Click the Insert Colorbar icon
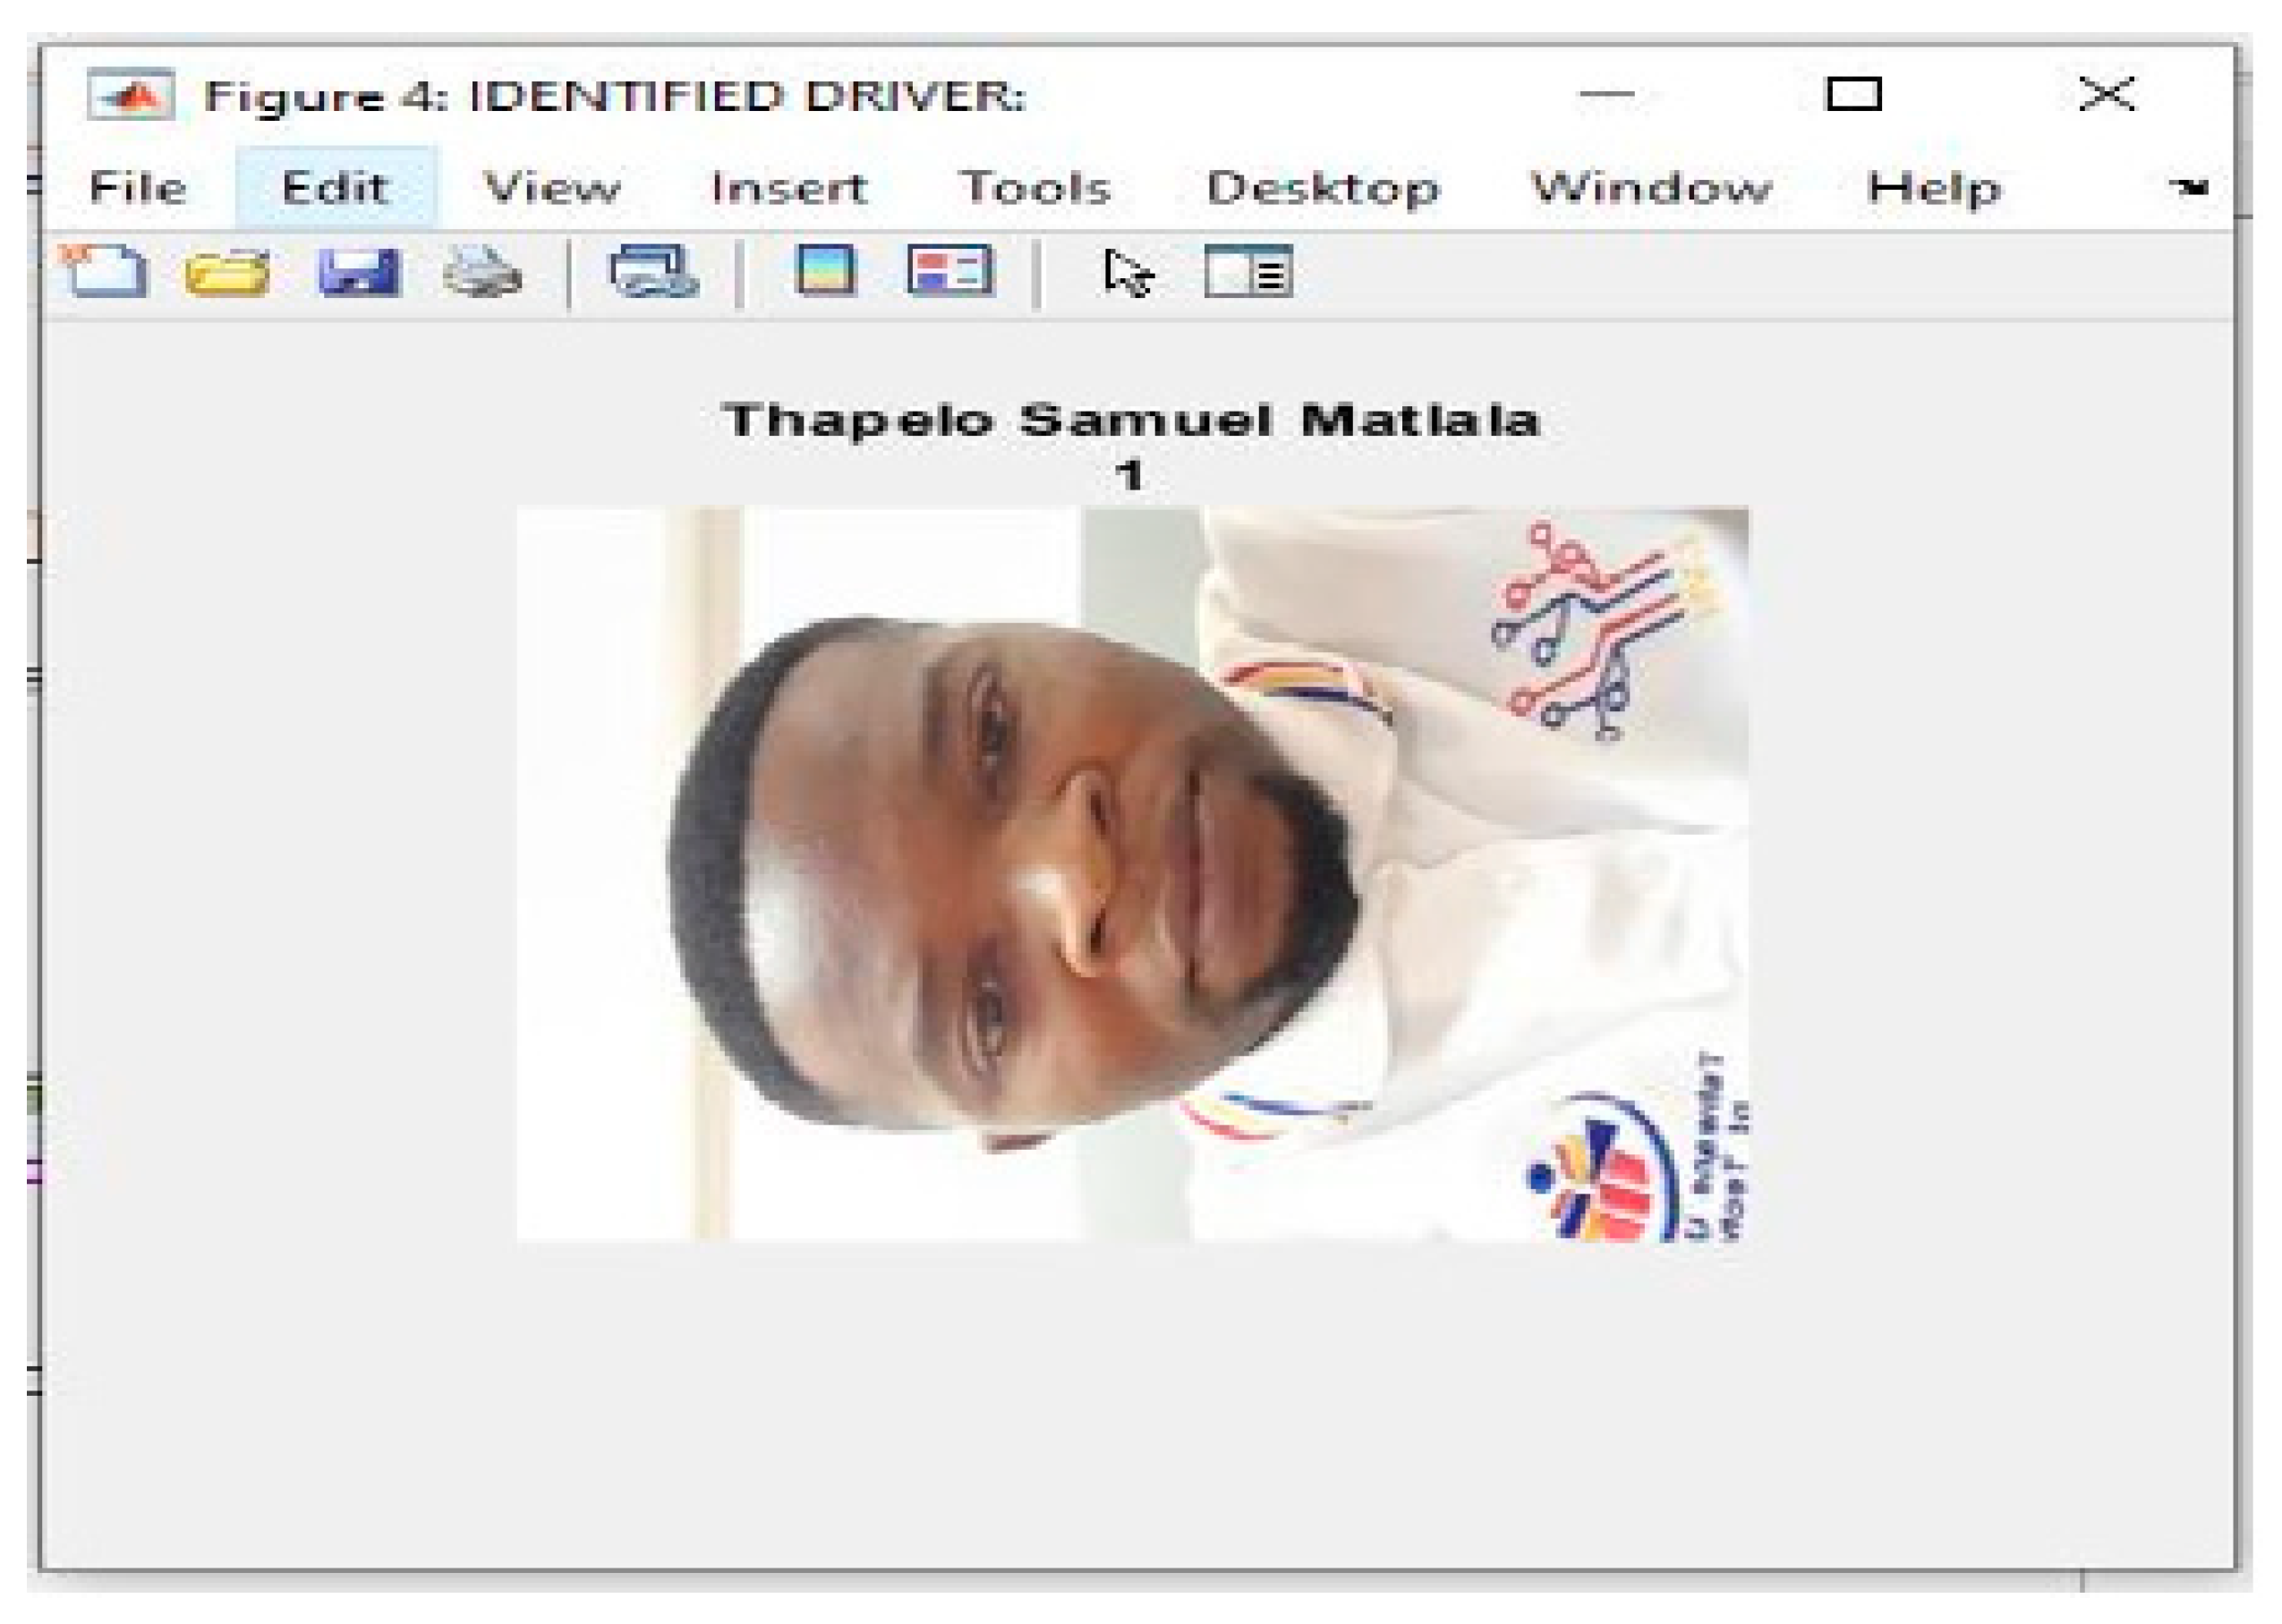This screenshot has width=2282, height=1624. tap(825, 270)
